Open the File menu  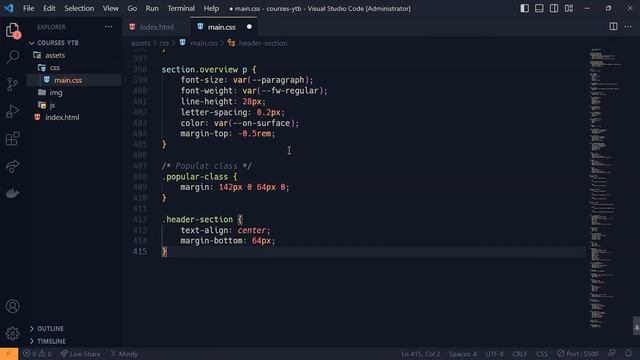click(x=29, y=8)
